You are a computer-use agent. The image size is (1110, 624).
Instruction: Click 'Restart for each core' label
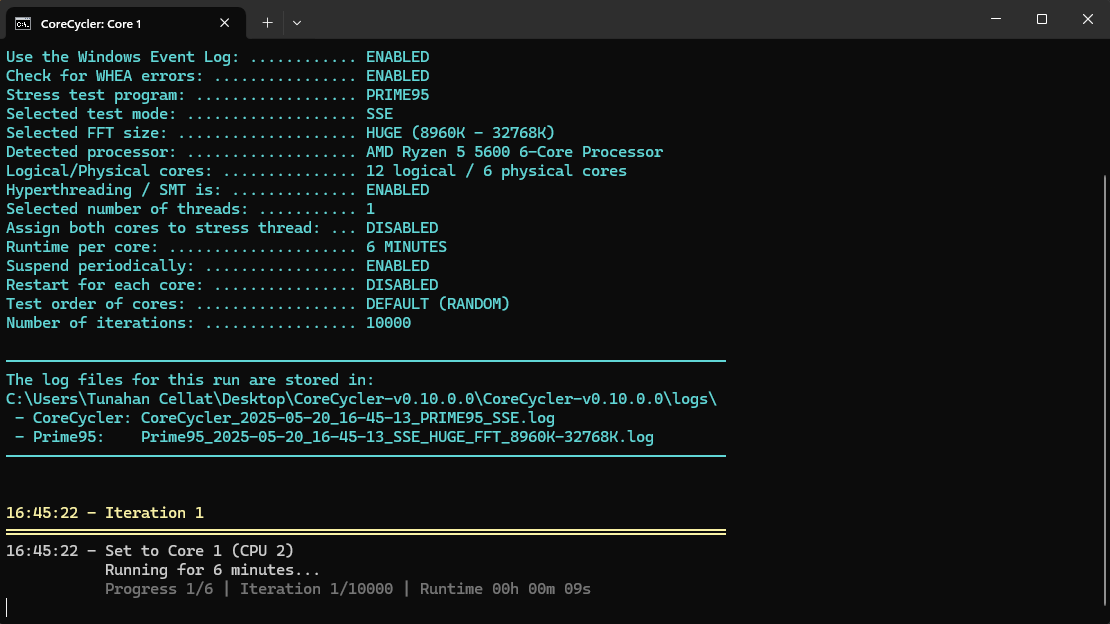click(x=105, y=285)
